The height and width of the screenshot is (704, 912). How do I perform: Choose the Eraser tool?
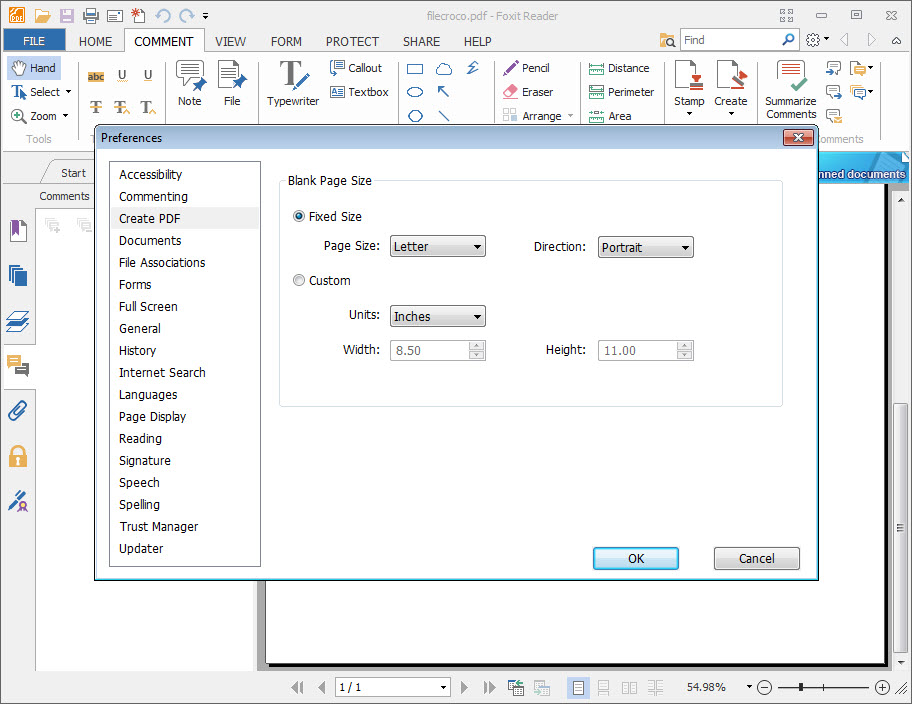coord(527,92)
